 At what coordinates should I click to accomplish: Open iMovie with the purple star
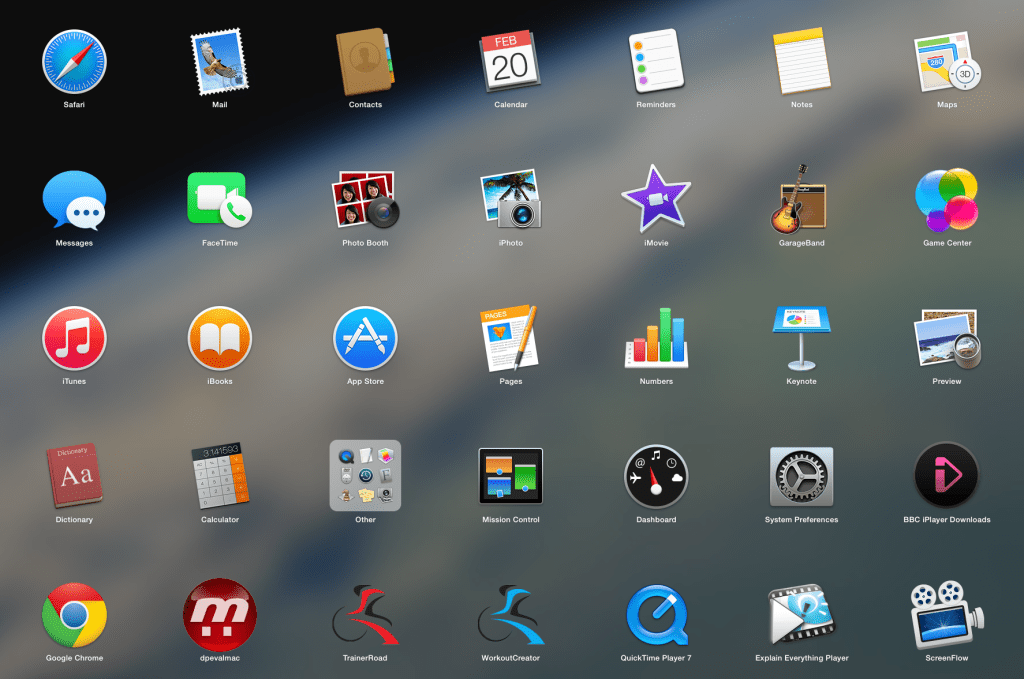click(x=656, y=198)
